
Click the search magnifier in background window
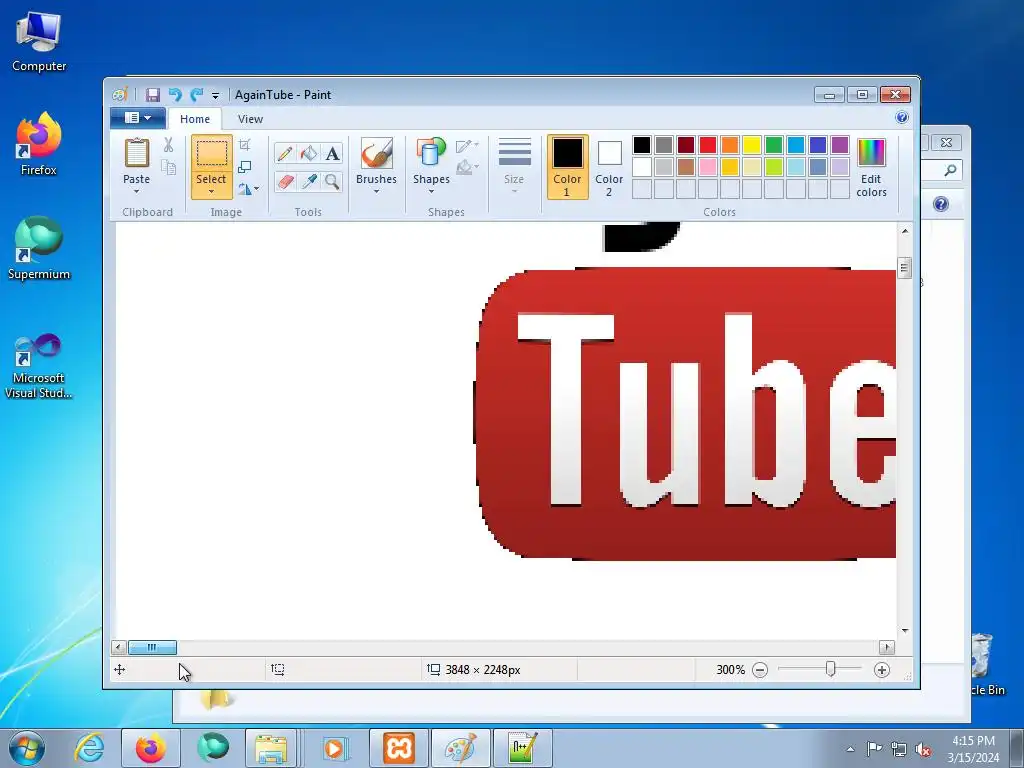click(950, 170)
